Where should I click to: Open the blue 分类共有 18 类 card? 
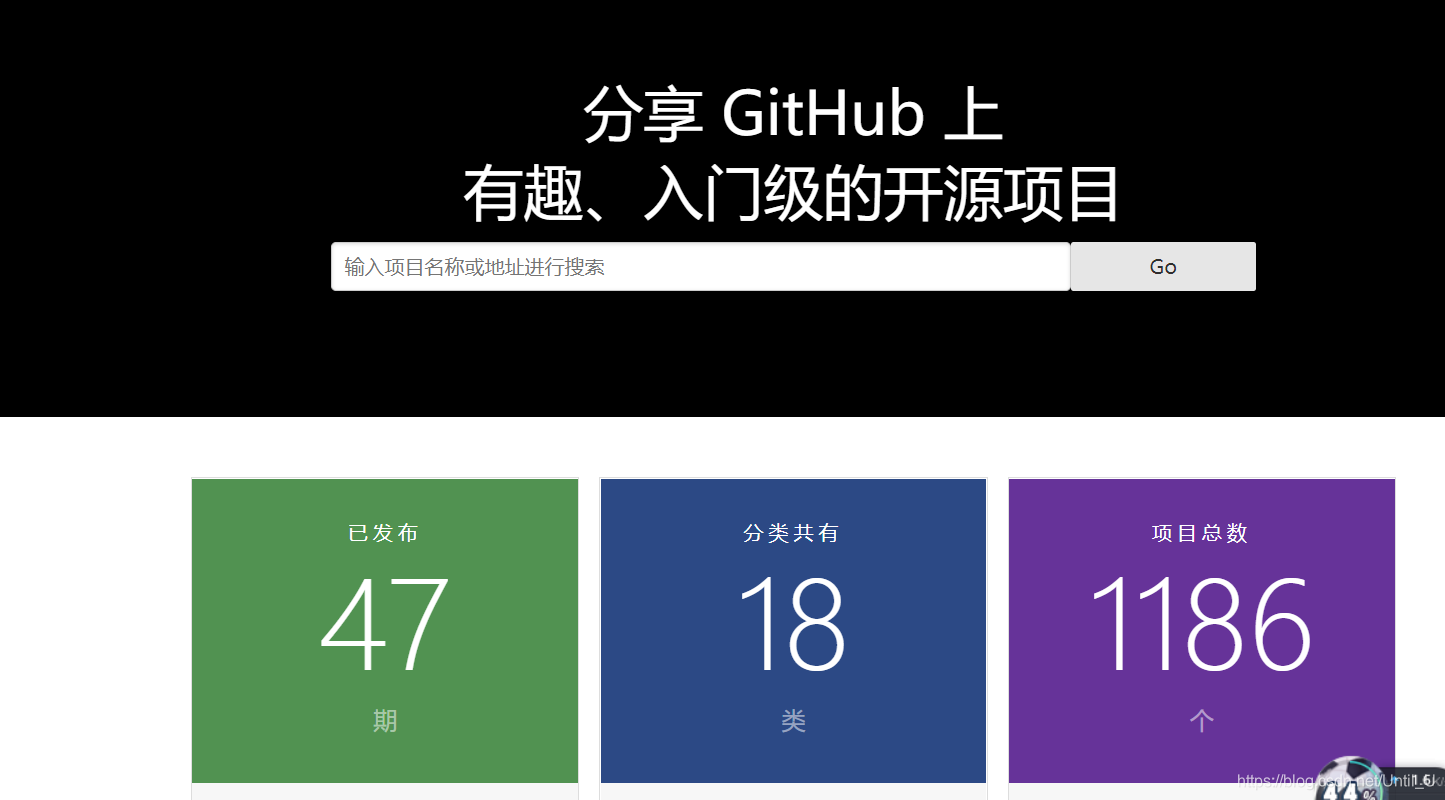pos(793,631)
